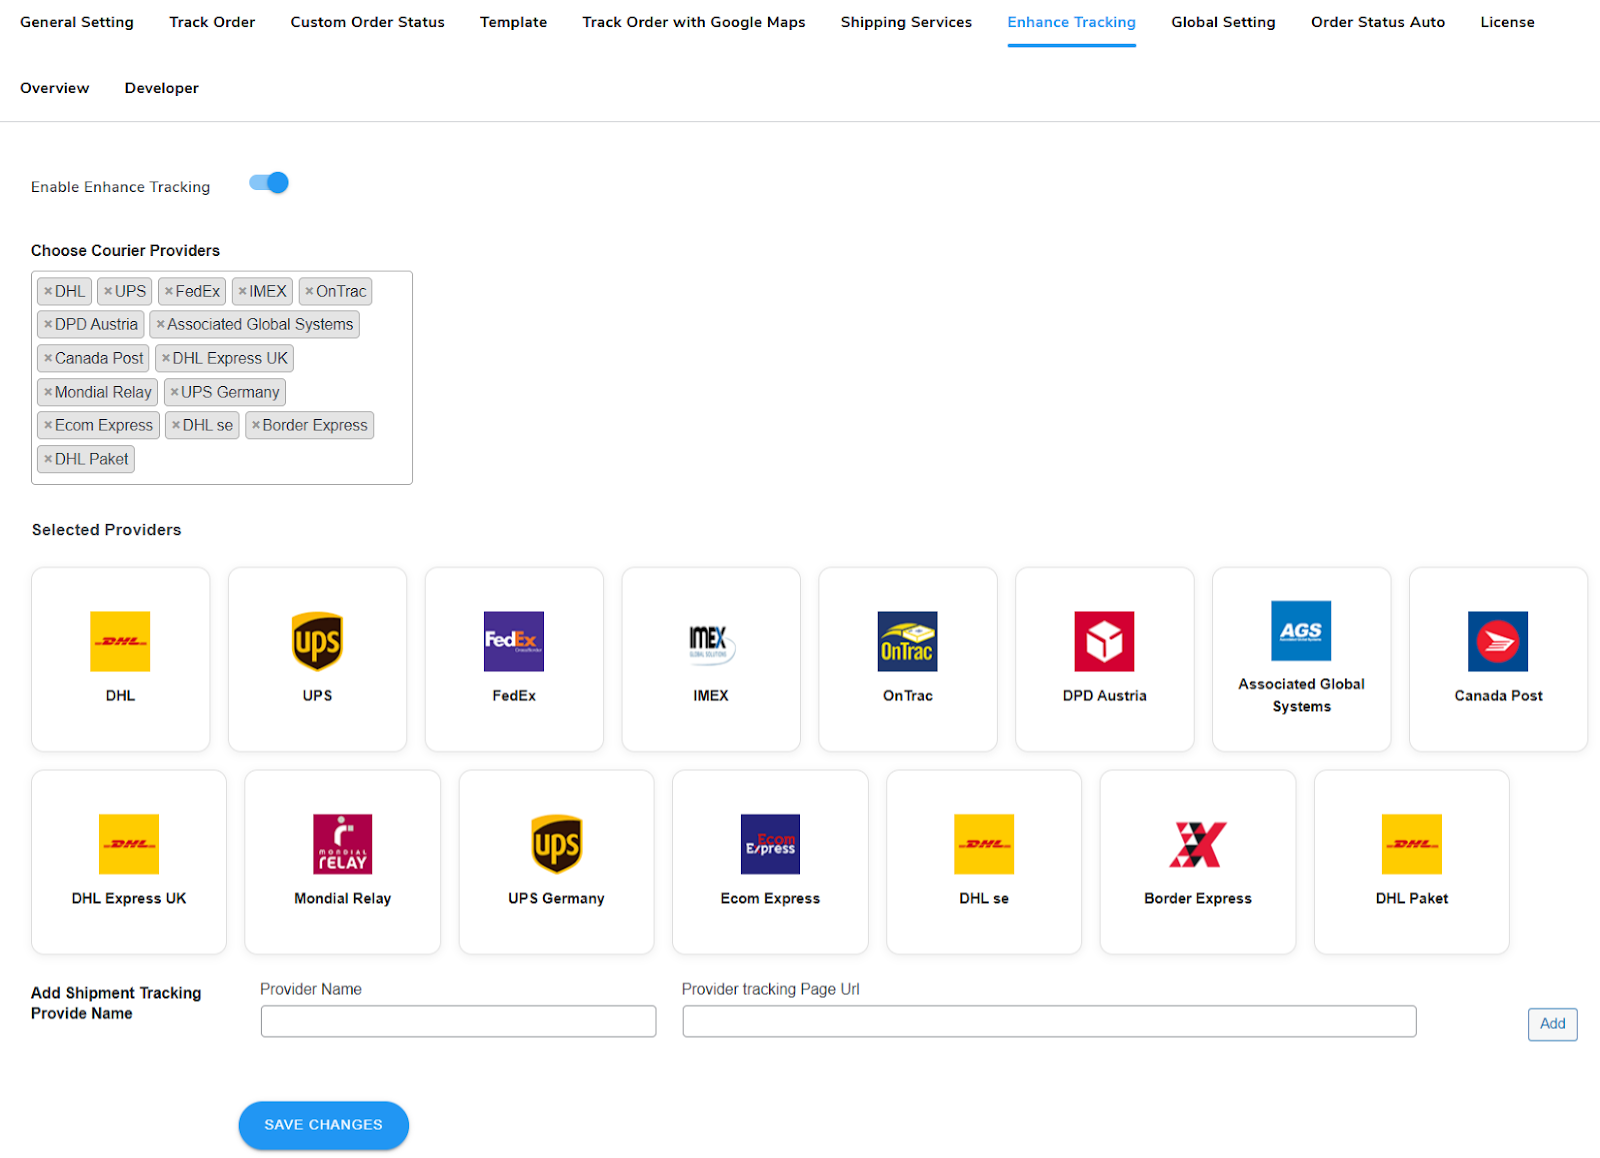
Task: Click the Mondial Relay logo
Action: click(343, 844)
